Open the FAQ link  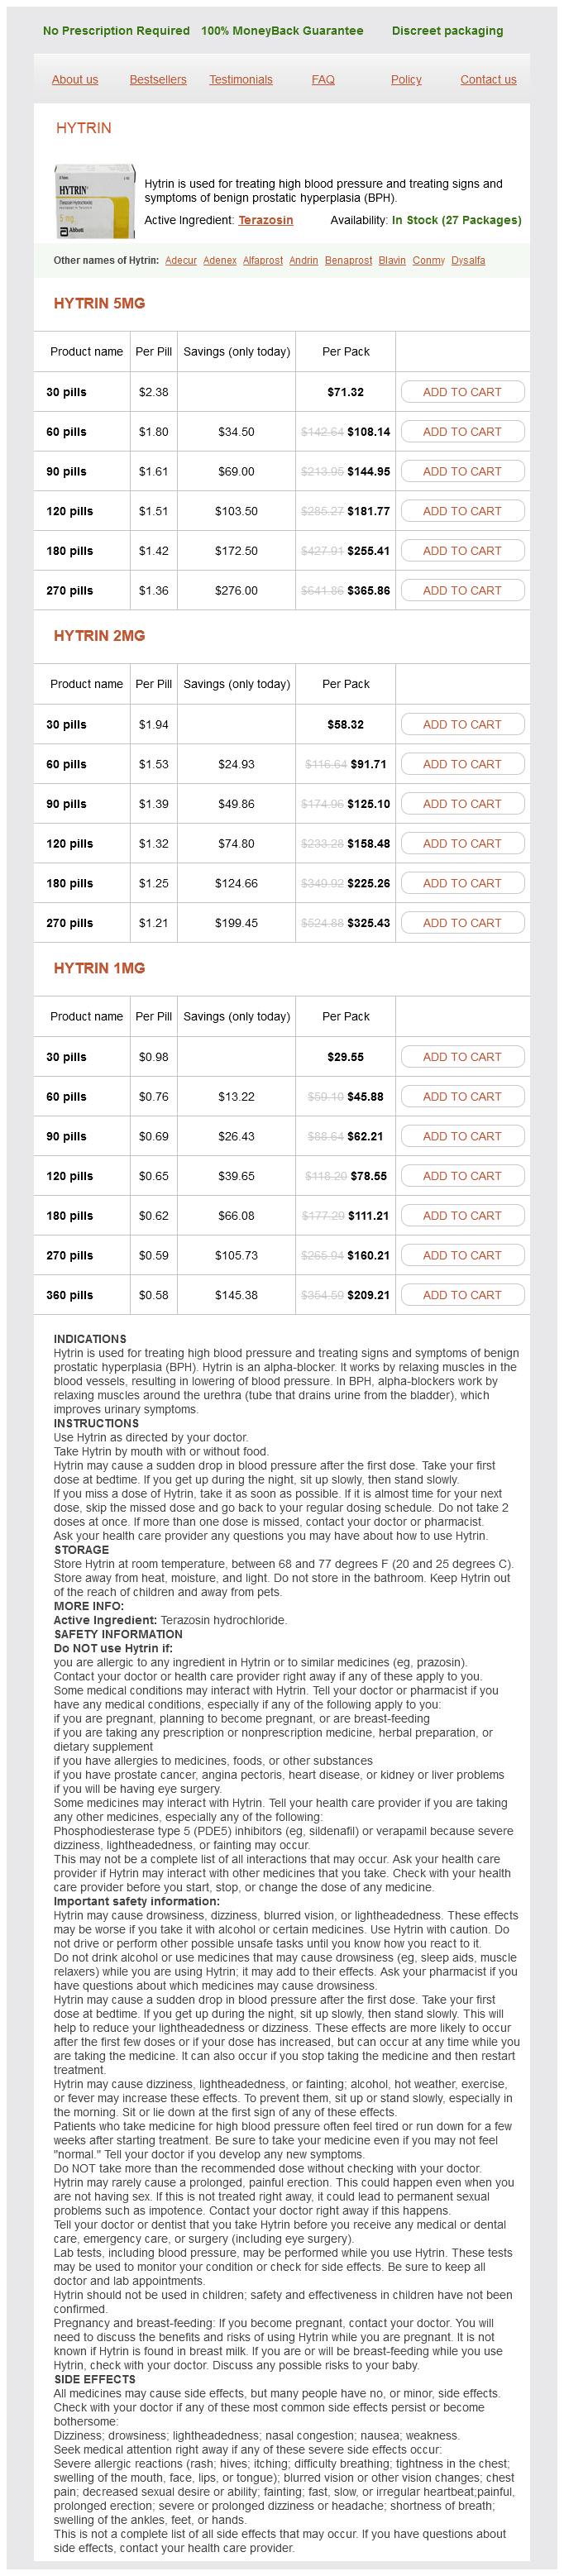pos(323,80)
